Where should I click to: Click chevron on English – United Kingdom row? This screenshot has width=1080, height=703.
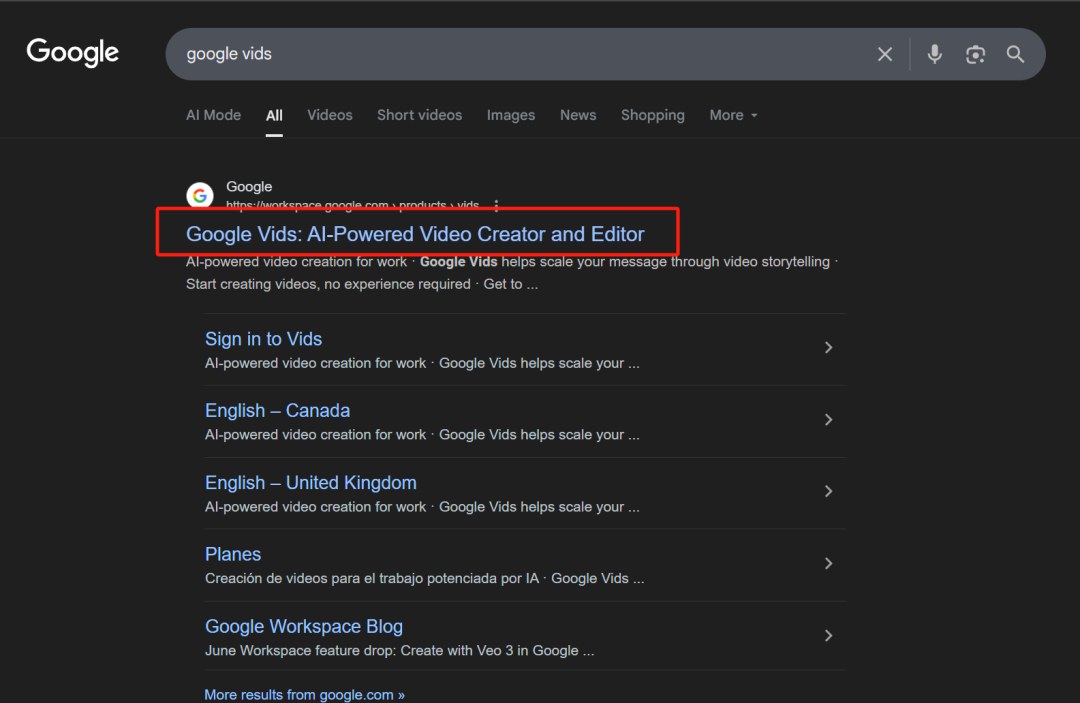pos(829,492)
